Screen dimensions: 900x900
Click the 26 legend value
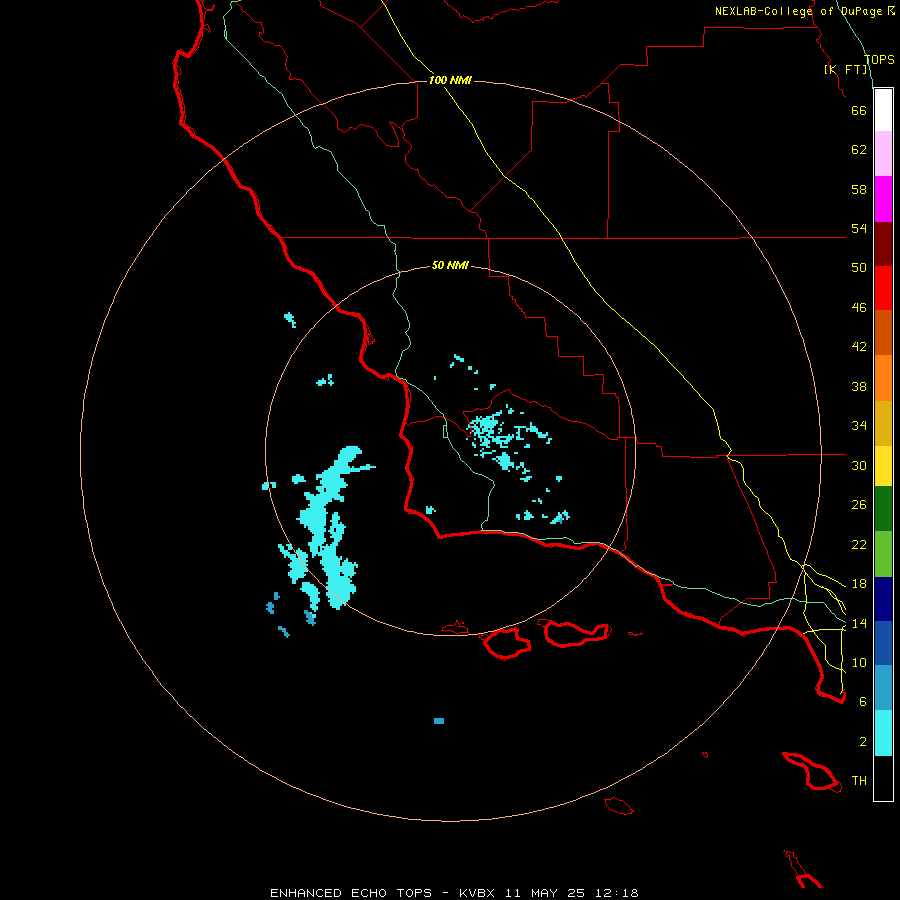click(x=859, y=505)
